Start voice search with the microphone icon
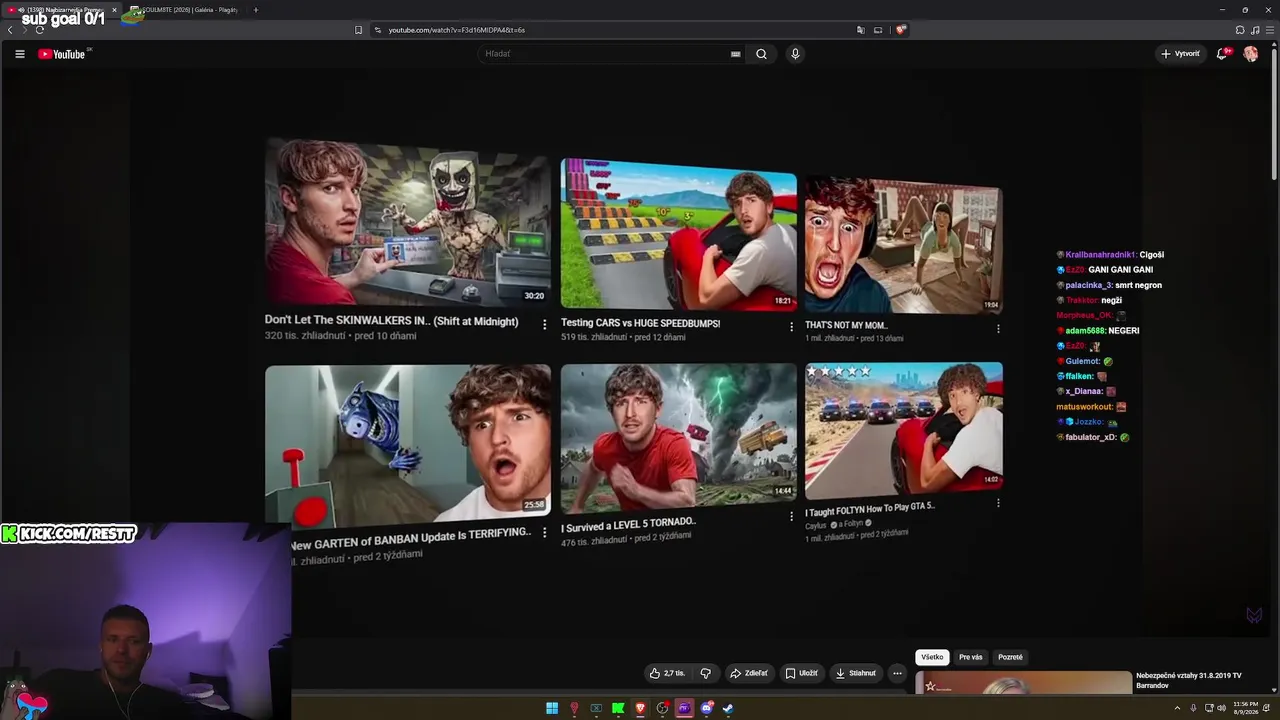The width and height of the screenshot is (1280, 720). [x=795, y=54]
